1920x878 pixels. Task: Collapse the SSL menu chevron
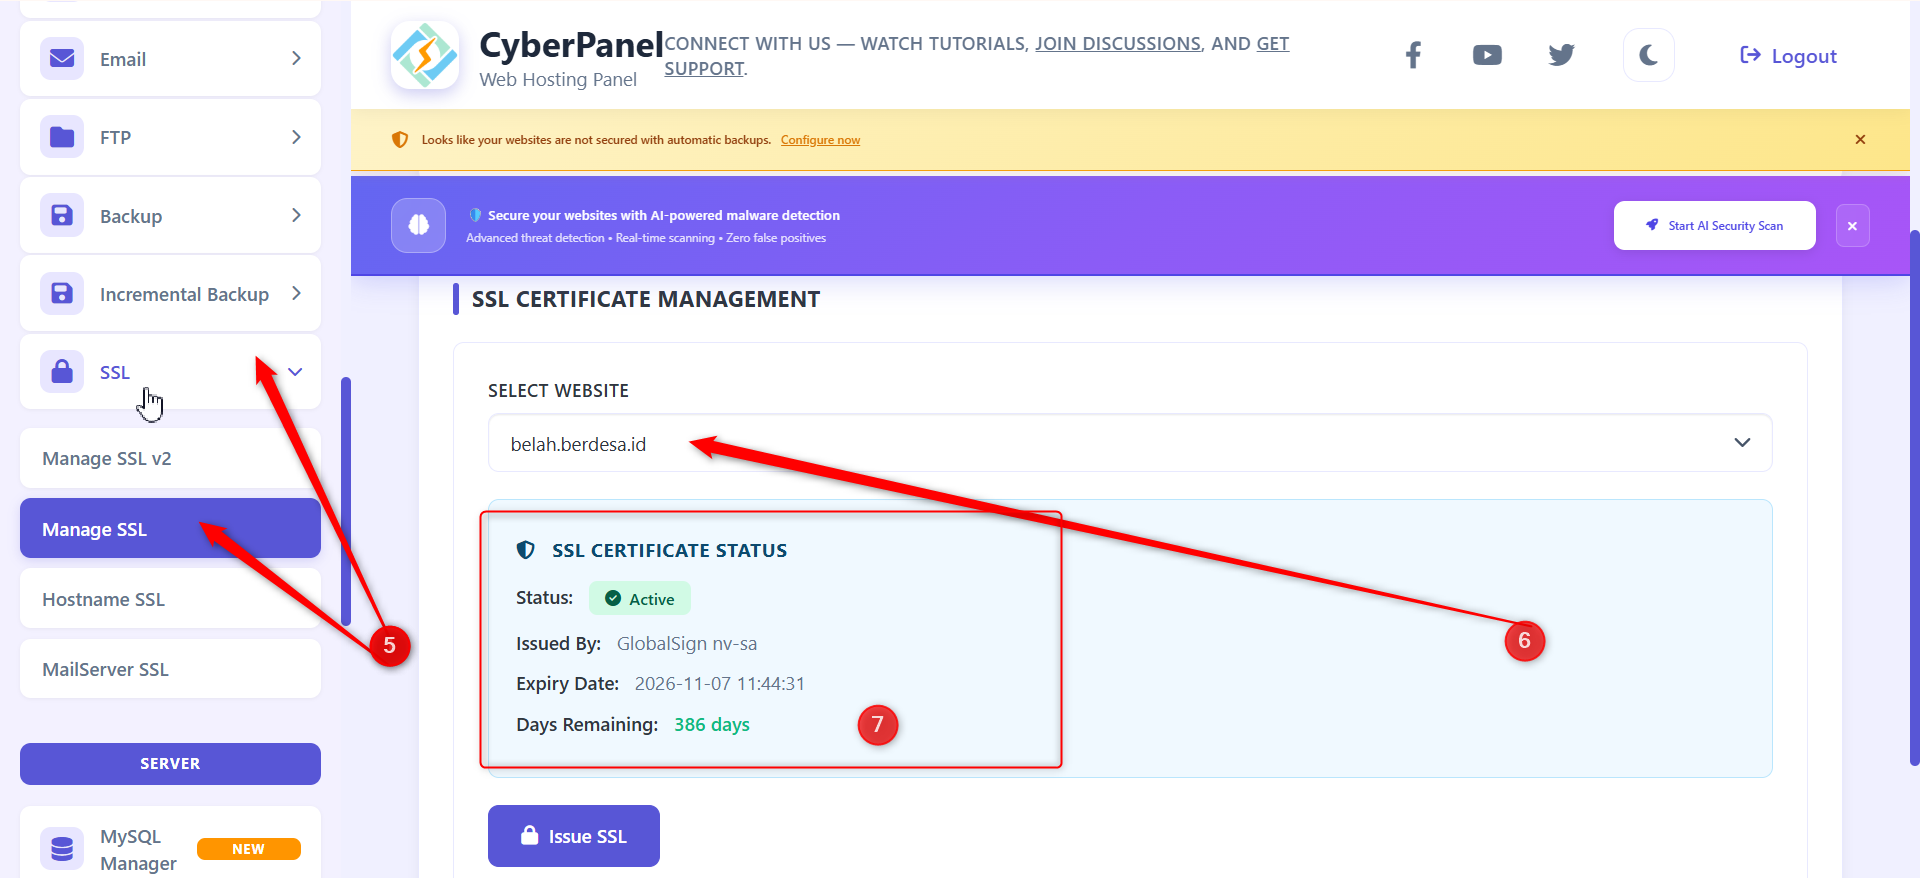[295, 372]
